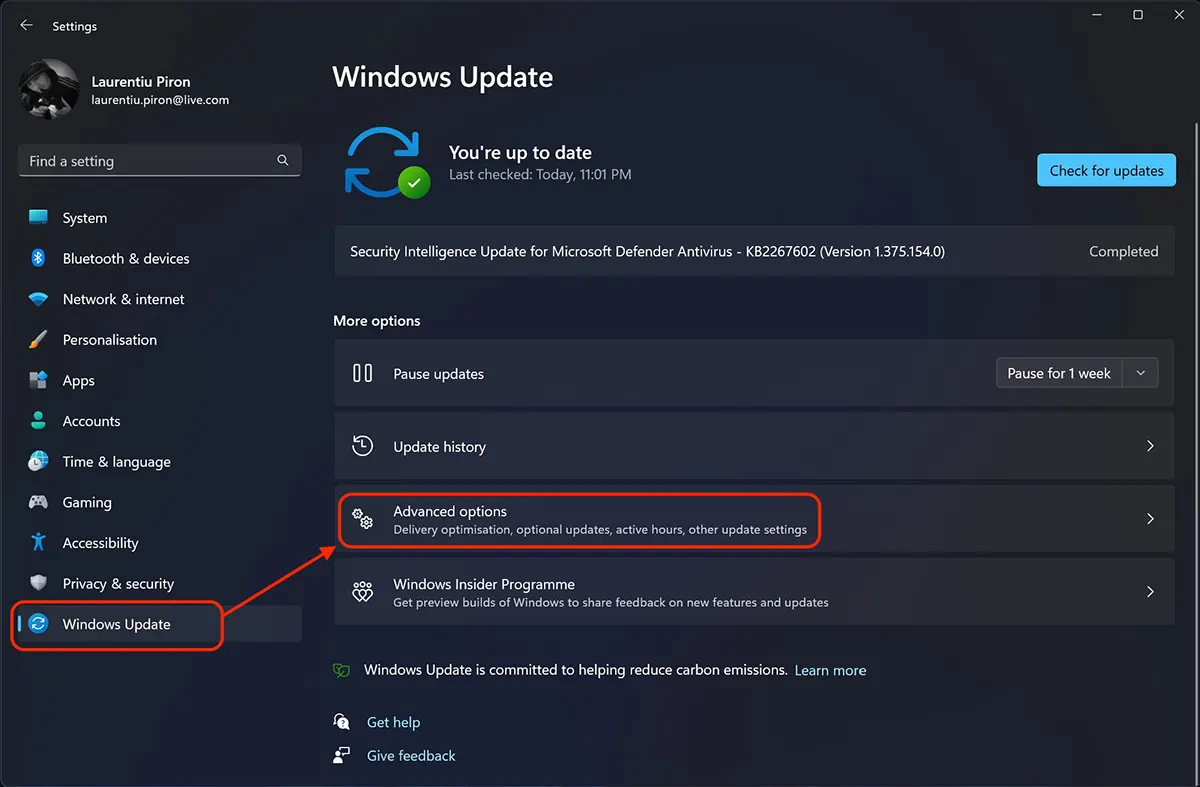
Task: Click the Accessibility figure icon
Action: [38, 542]
